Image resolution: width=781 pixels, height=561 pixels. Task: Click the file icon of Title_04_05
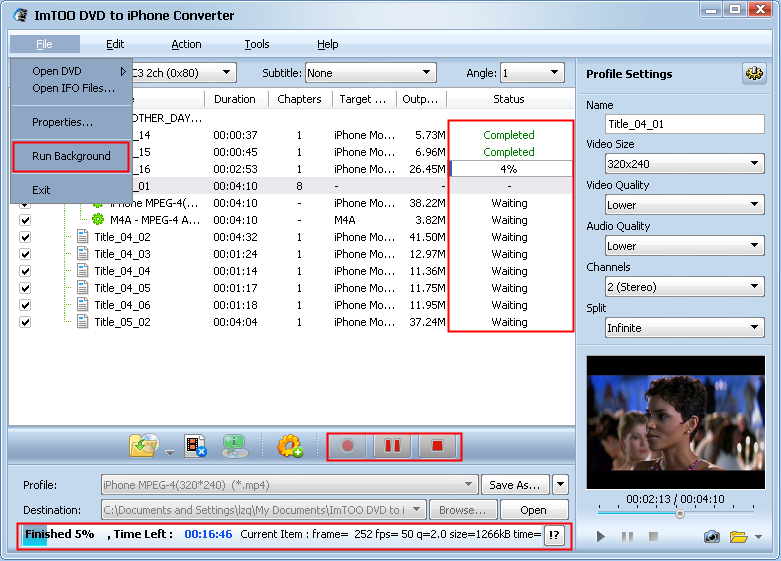(x=83, y=287)
